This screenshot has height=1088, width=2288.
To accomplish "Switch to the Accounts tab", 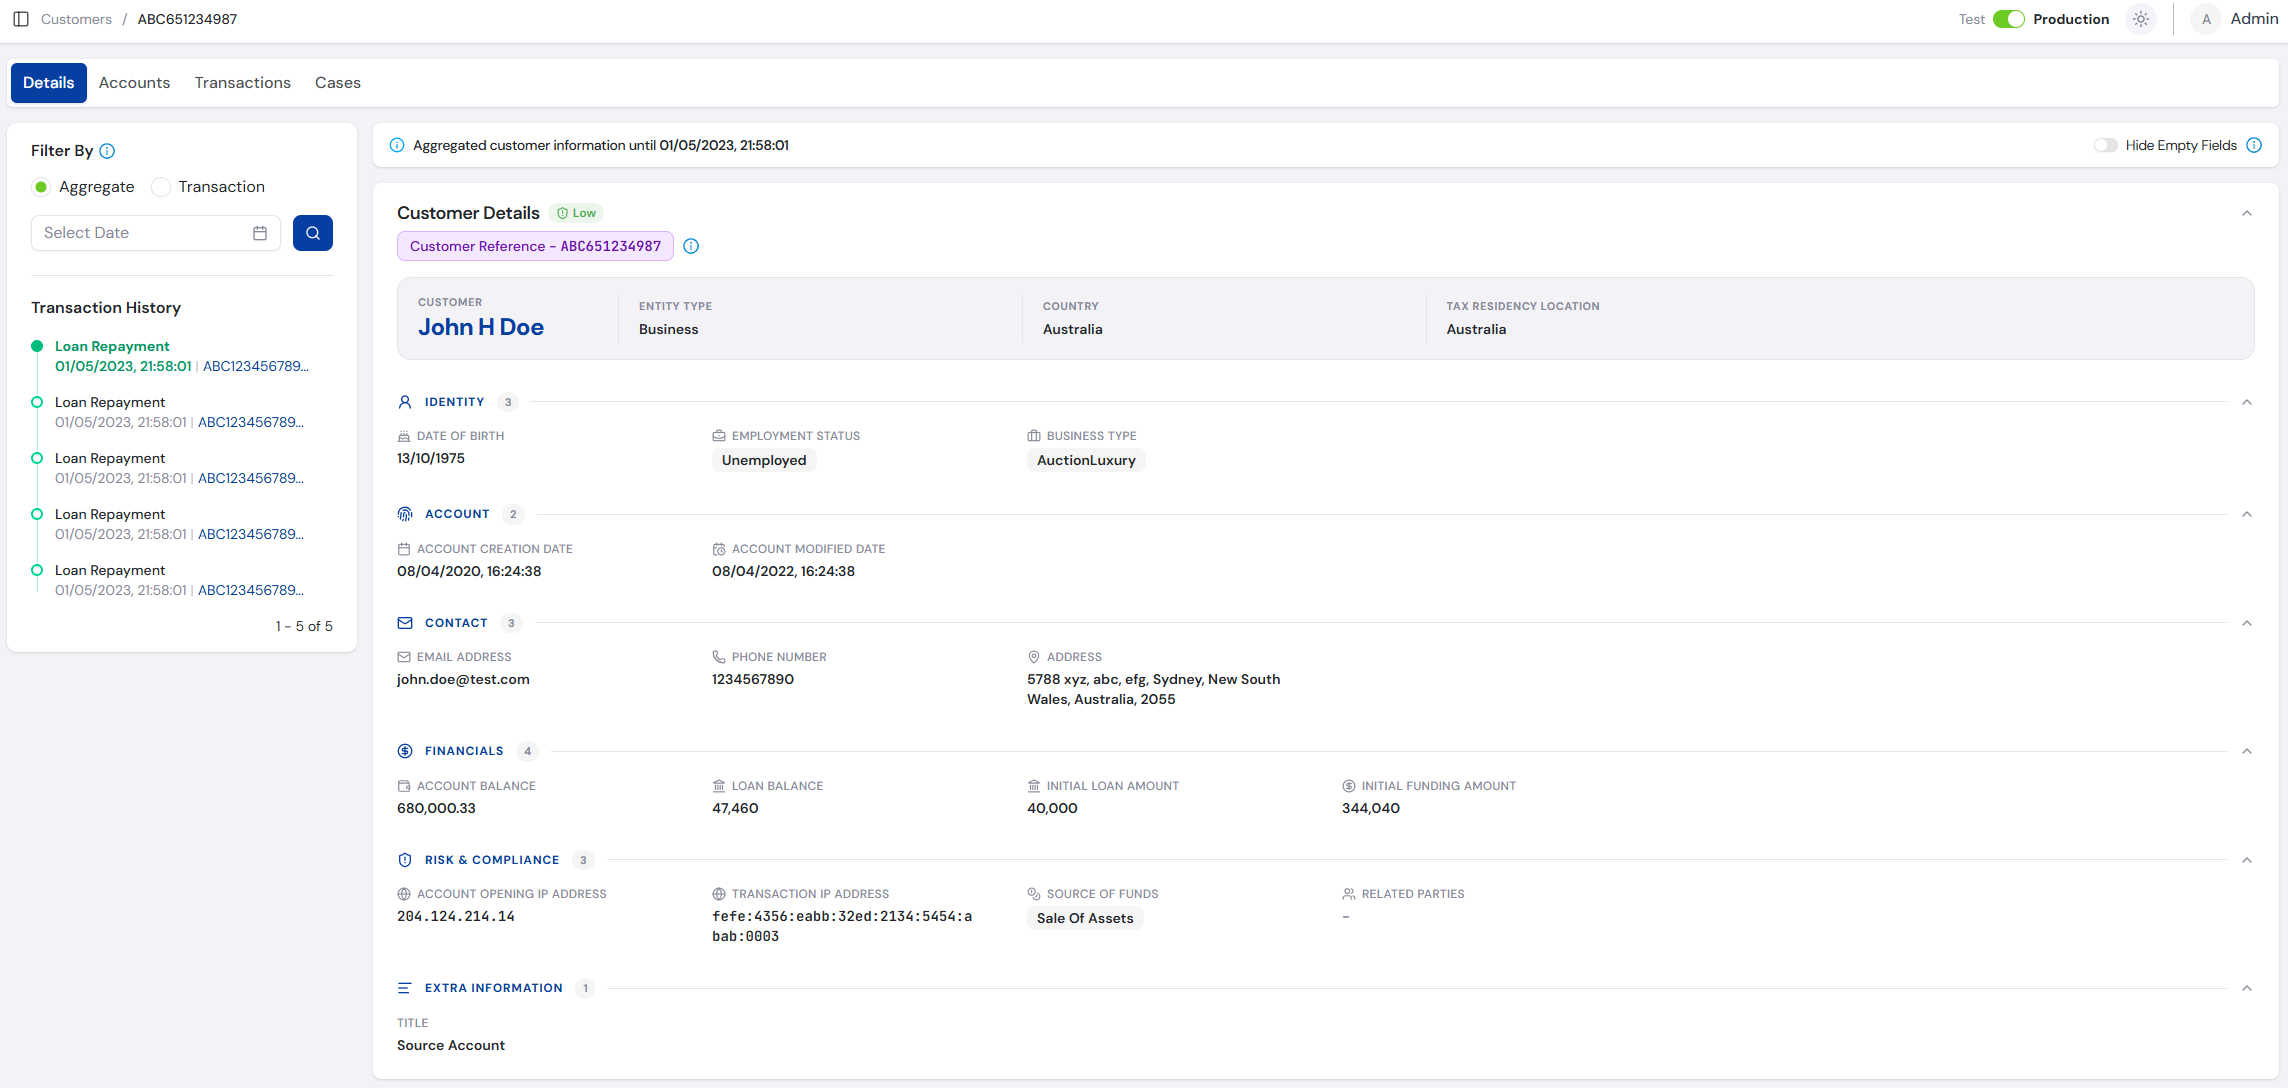I will 134,83.
